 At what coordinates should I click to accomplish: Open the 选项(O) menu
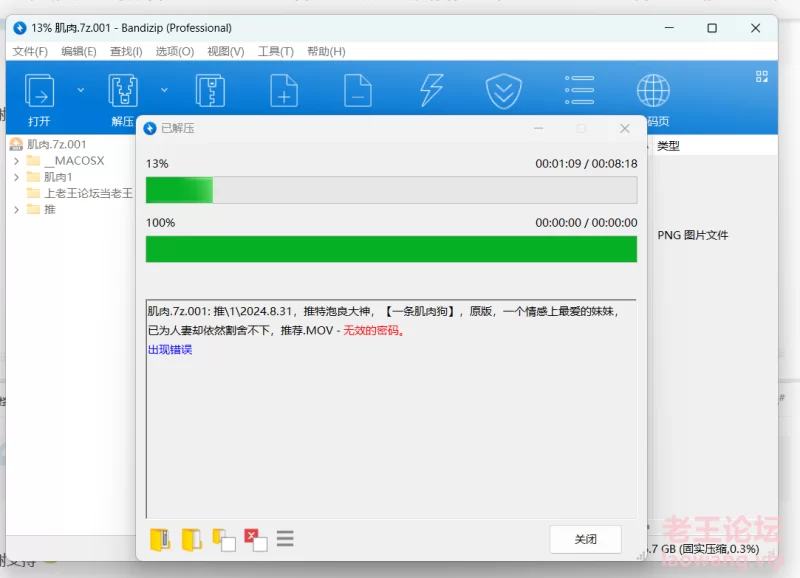174,52
